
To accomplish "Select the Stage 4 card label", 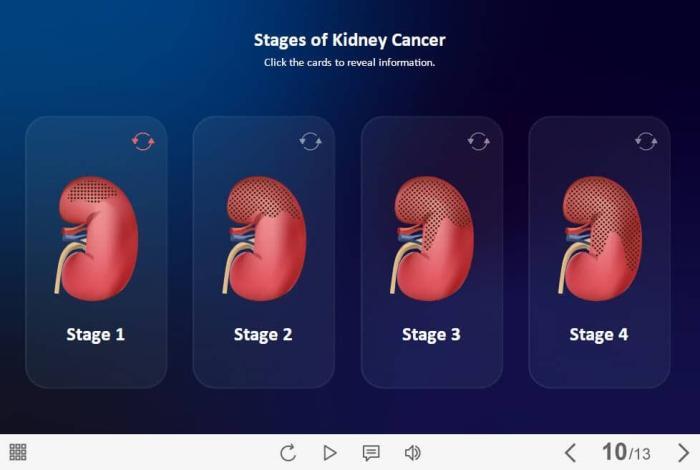I will coord(599,335).
